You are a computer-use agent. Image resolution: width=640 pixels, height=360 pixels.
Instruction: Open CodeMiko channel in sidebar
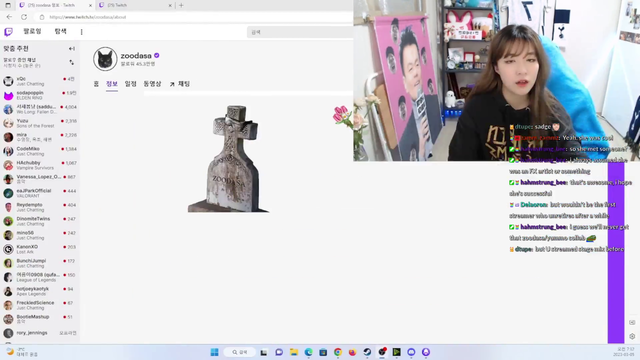[40, 151]
